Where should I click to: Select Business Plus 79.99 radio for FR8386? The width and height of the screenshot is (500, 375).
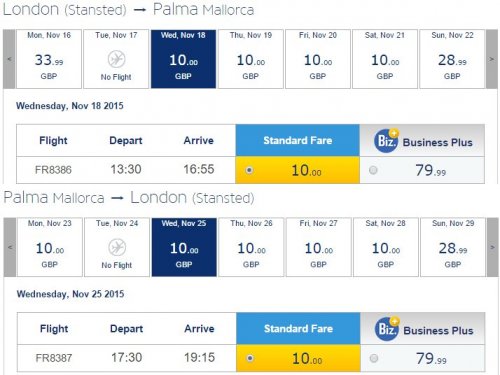(373, 170)
